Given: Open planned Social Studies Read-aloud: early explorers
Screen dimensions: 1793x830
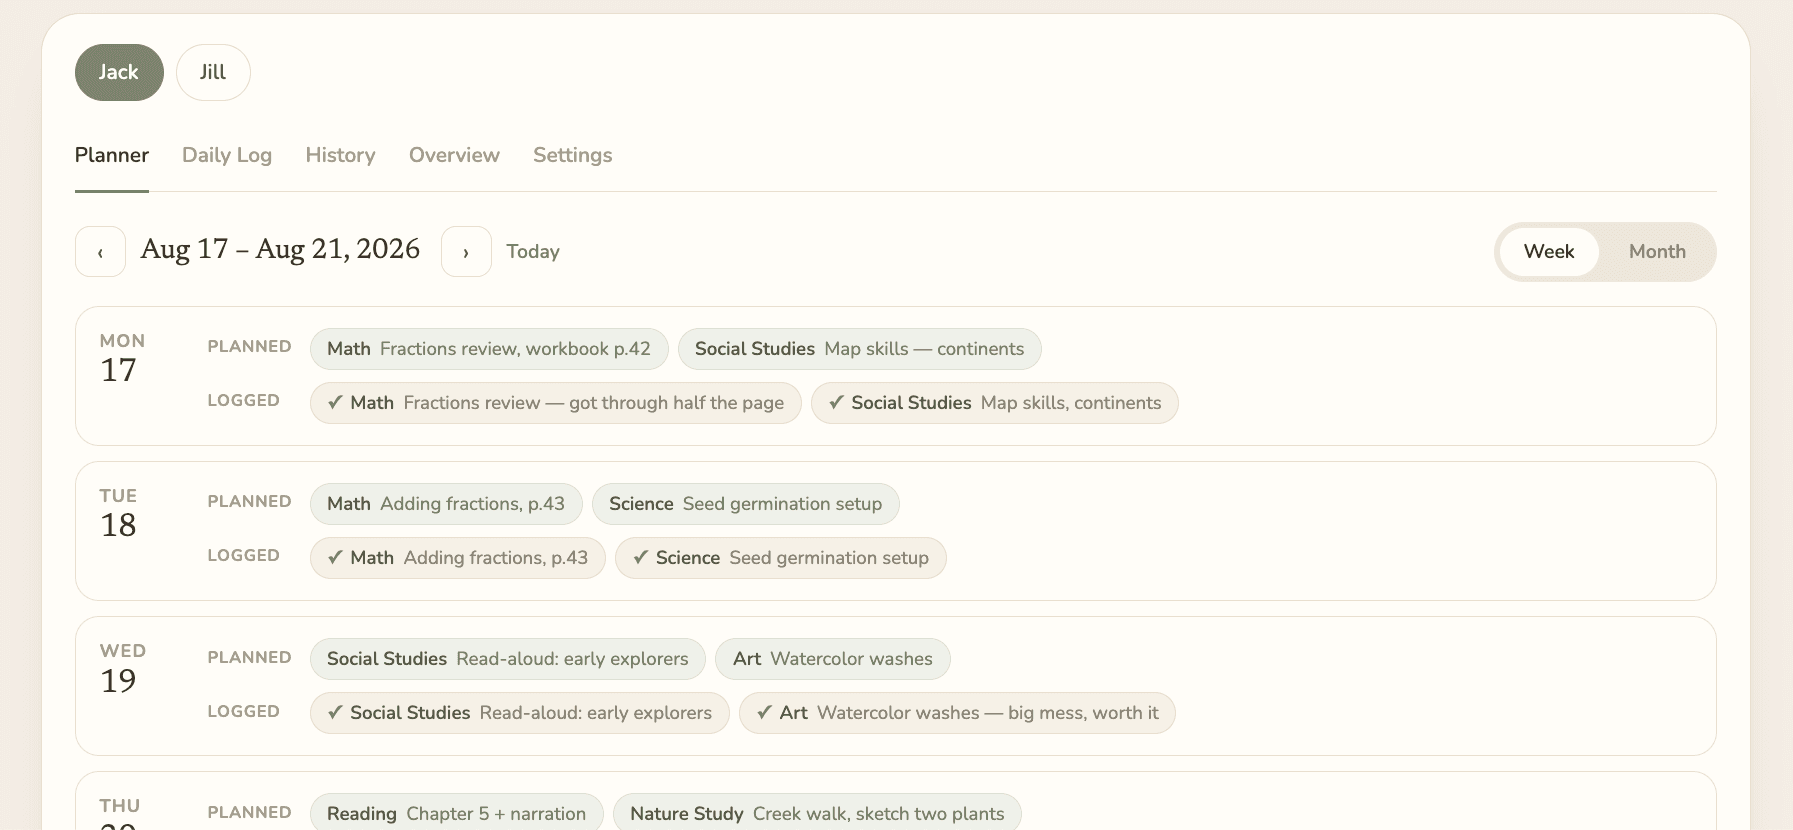Looking at the screenshot, I should tap(508, 659).
